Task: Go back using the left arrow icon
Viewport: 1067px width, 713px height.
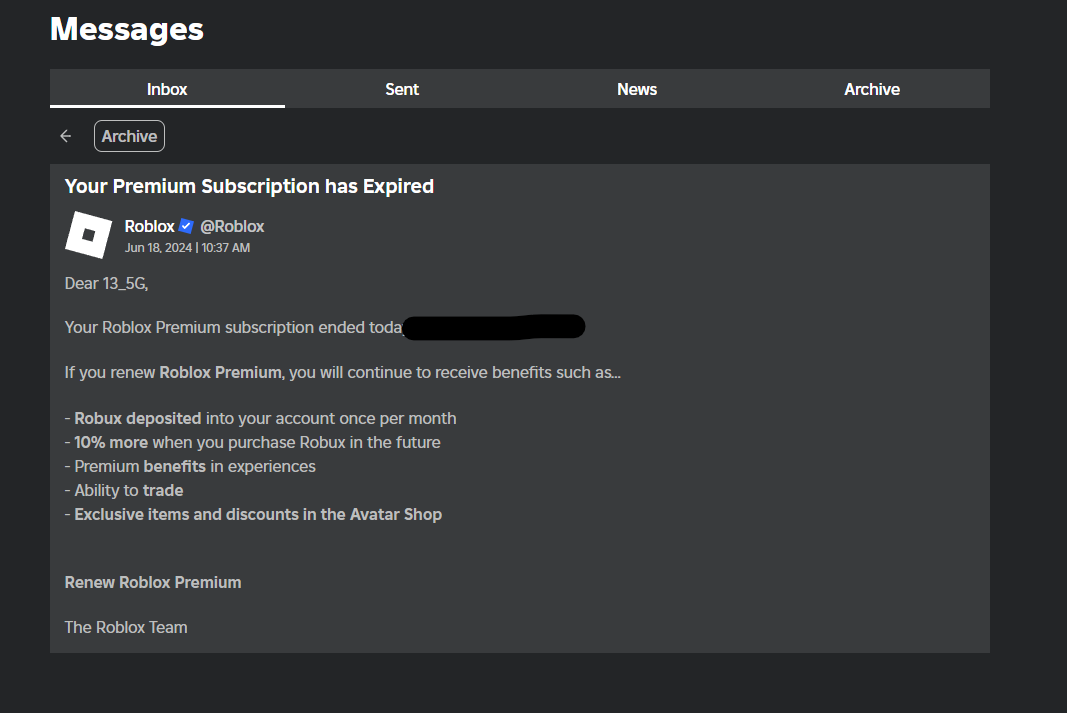Action: click(66, 136)
